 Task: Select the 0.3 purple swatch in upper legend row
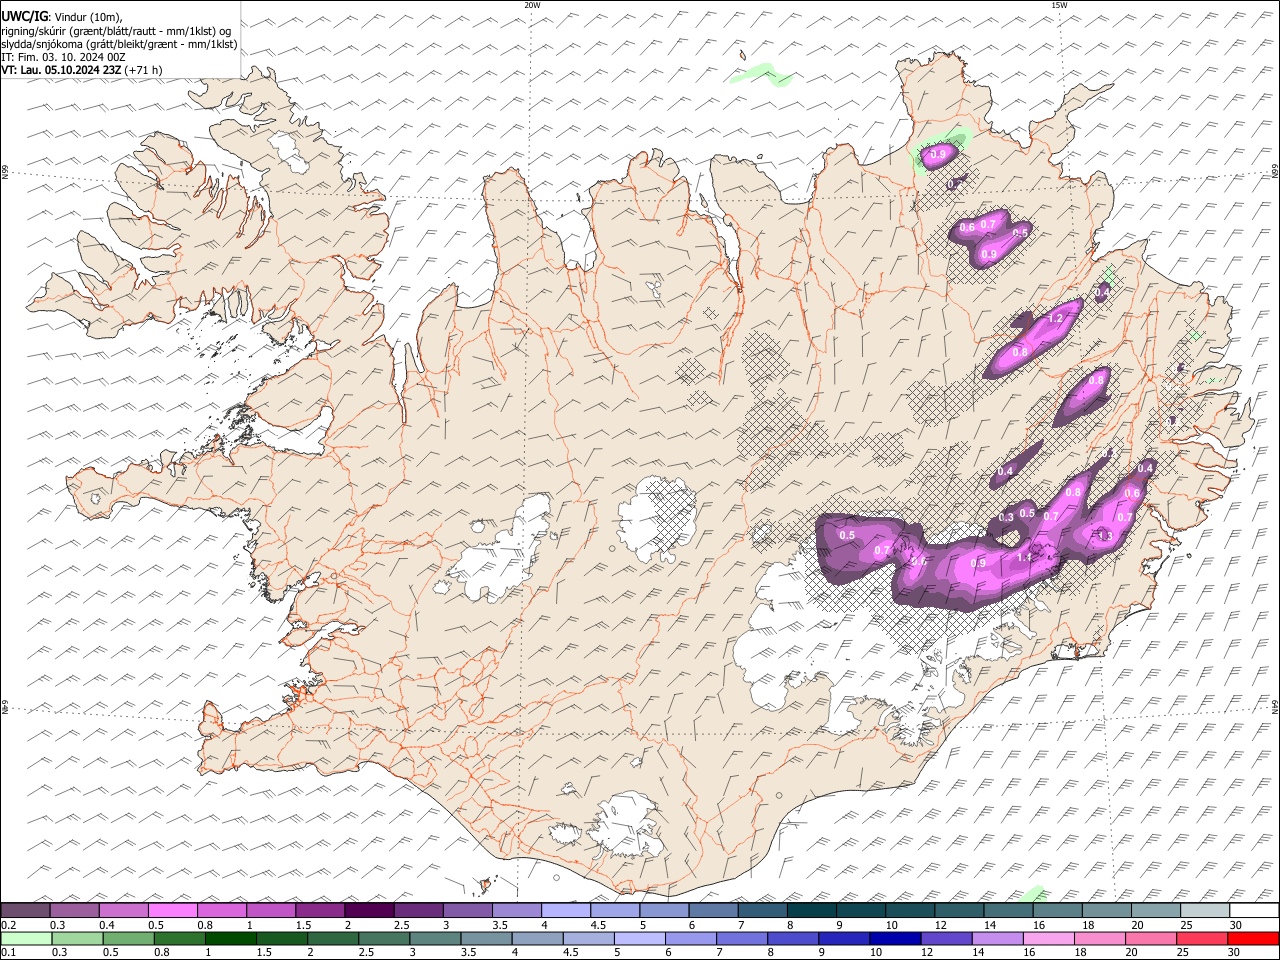click(75, 911)
